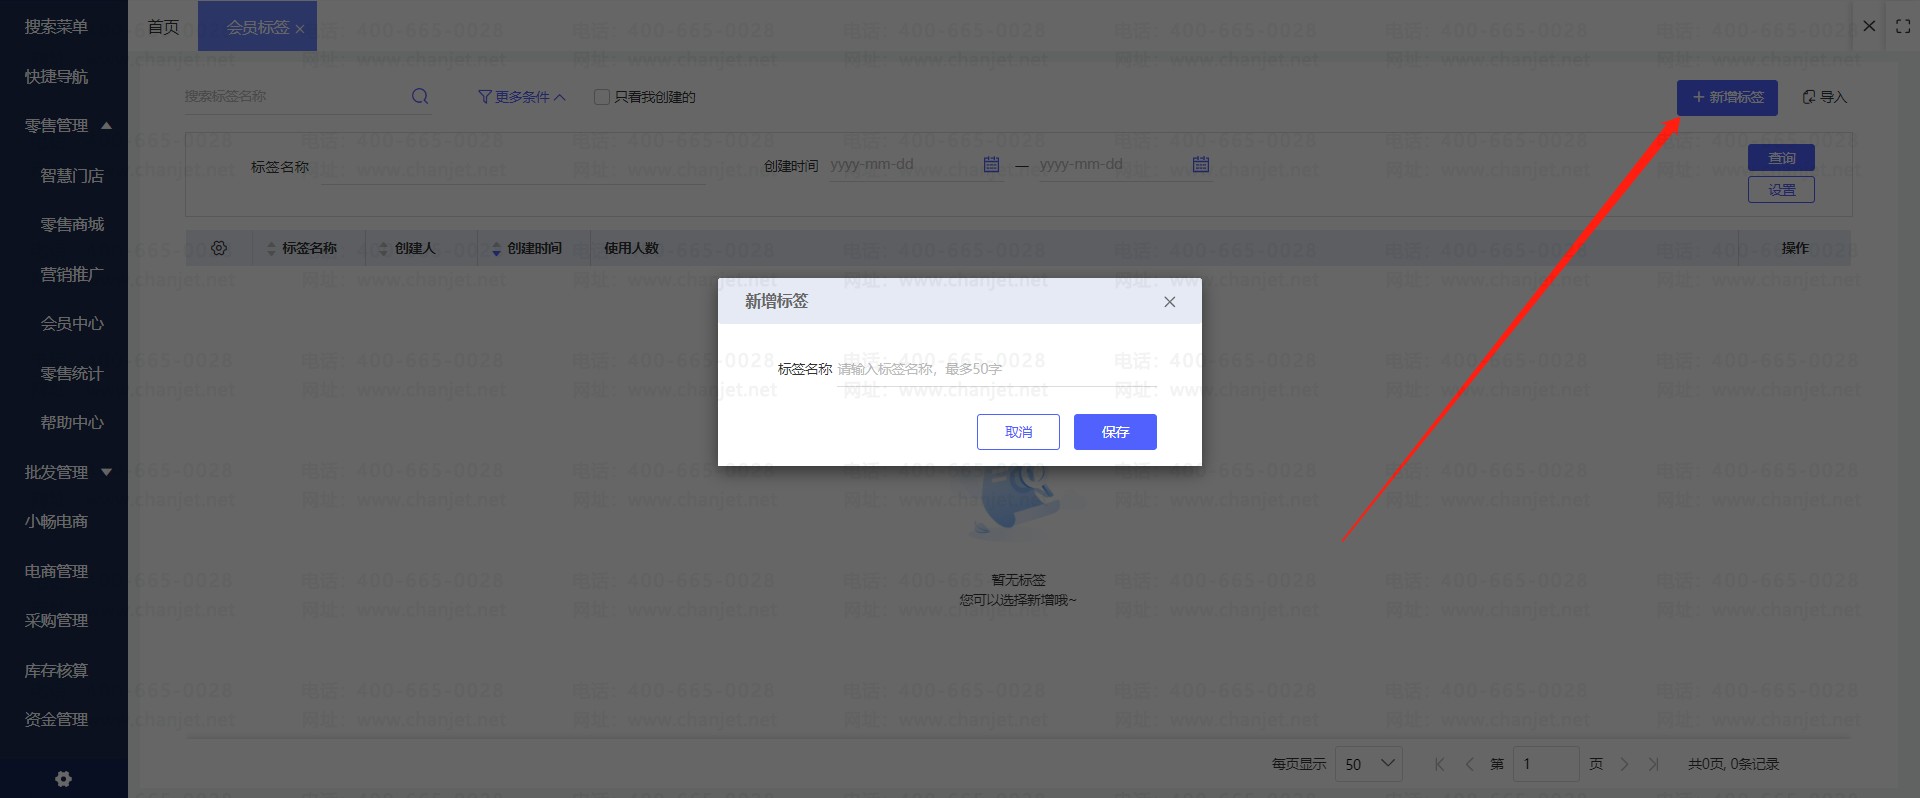The width and height of the screenshot is (1920, 798).
Task: Click the 查询 button
Action: click(1781, 158)
